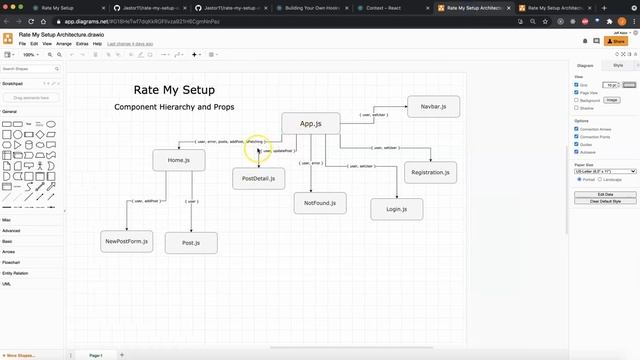
Task: Click the Edit Data button
Action: pos(605,194)
